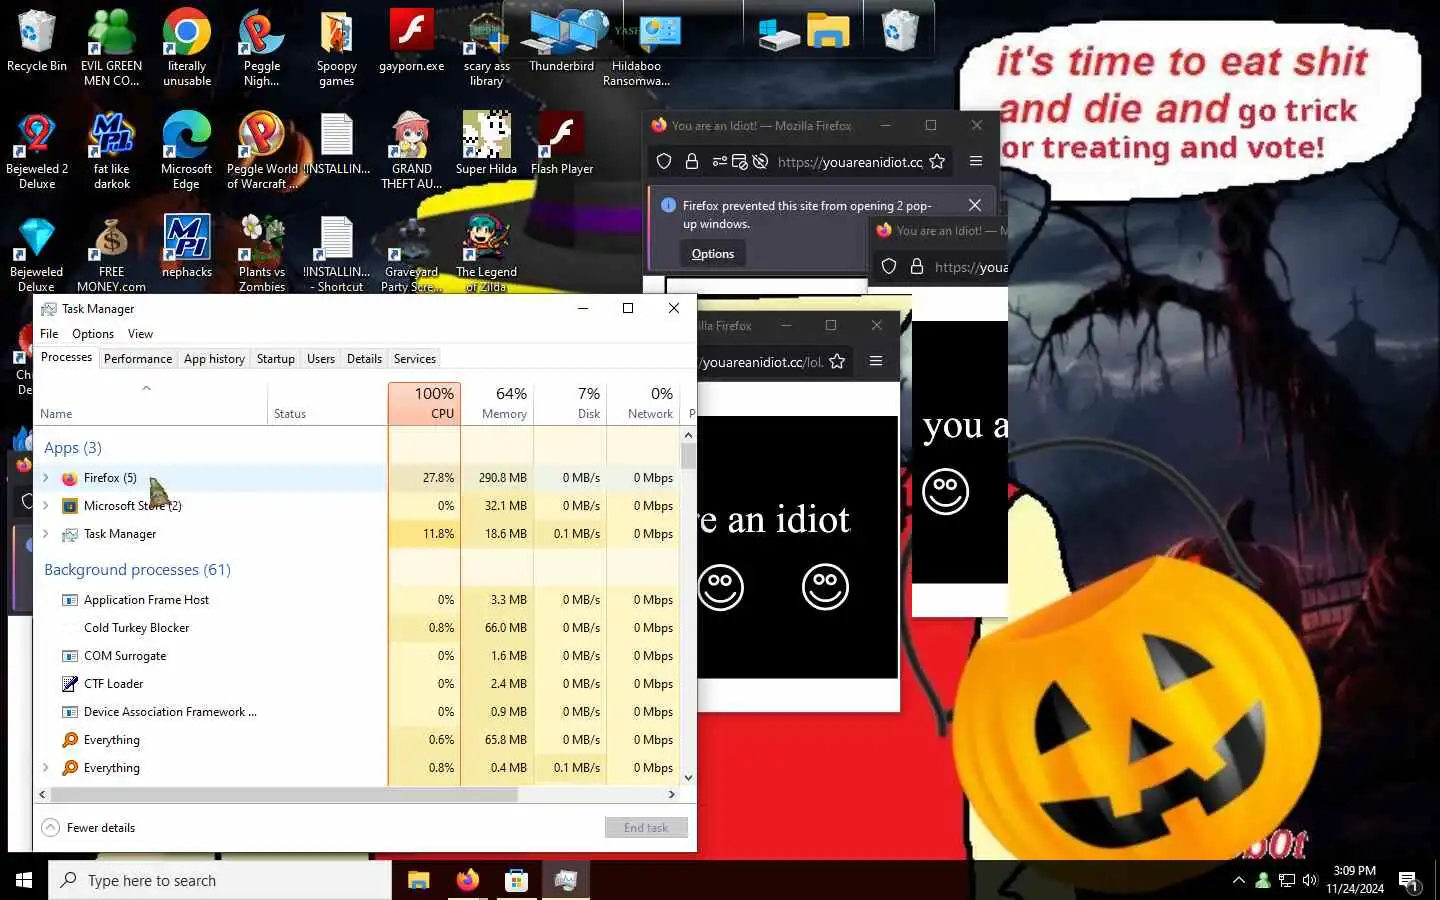1440x900 pixels.
Task: Open the File menu in Task Manager
Action: click(49, 334)
